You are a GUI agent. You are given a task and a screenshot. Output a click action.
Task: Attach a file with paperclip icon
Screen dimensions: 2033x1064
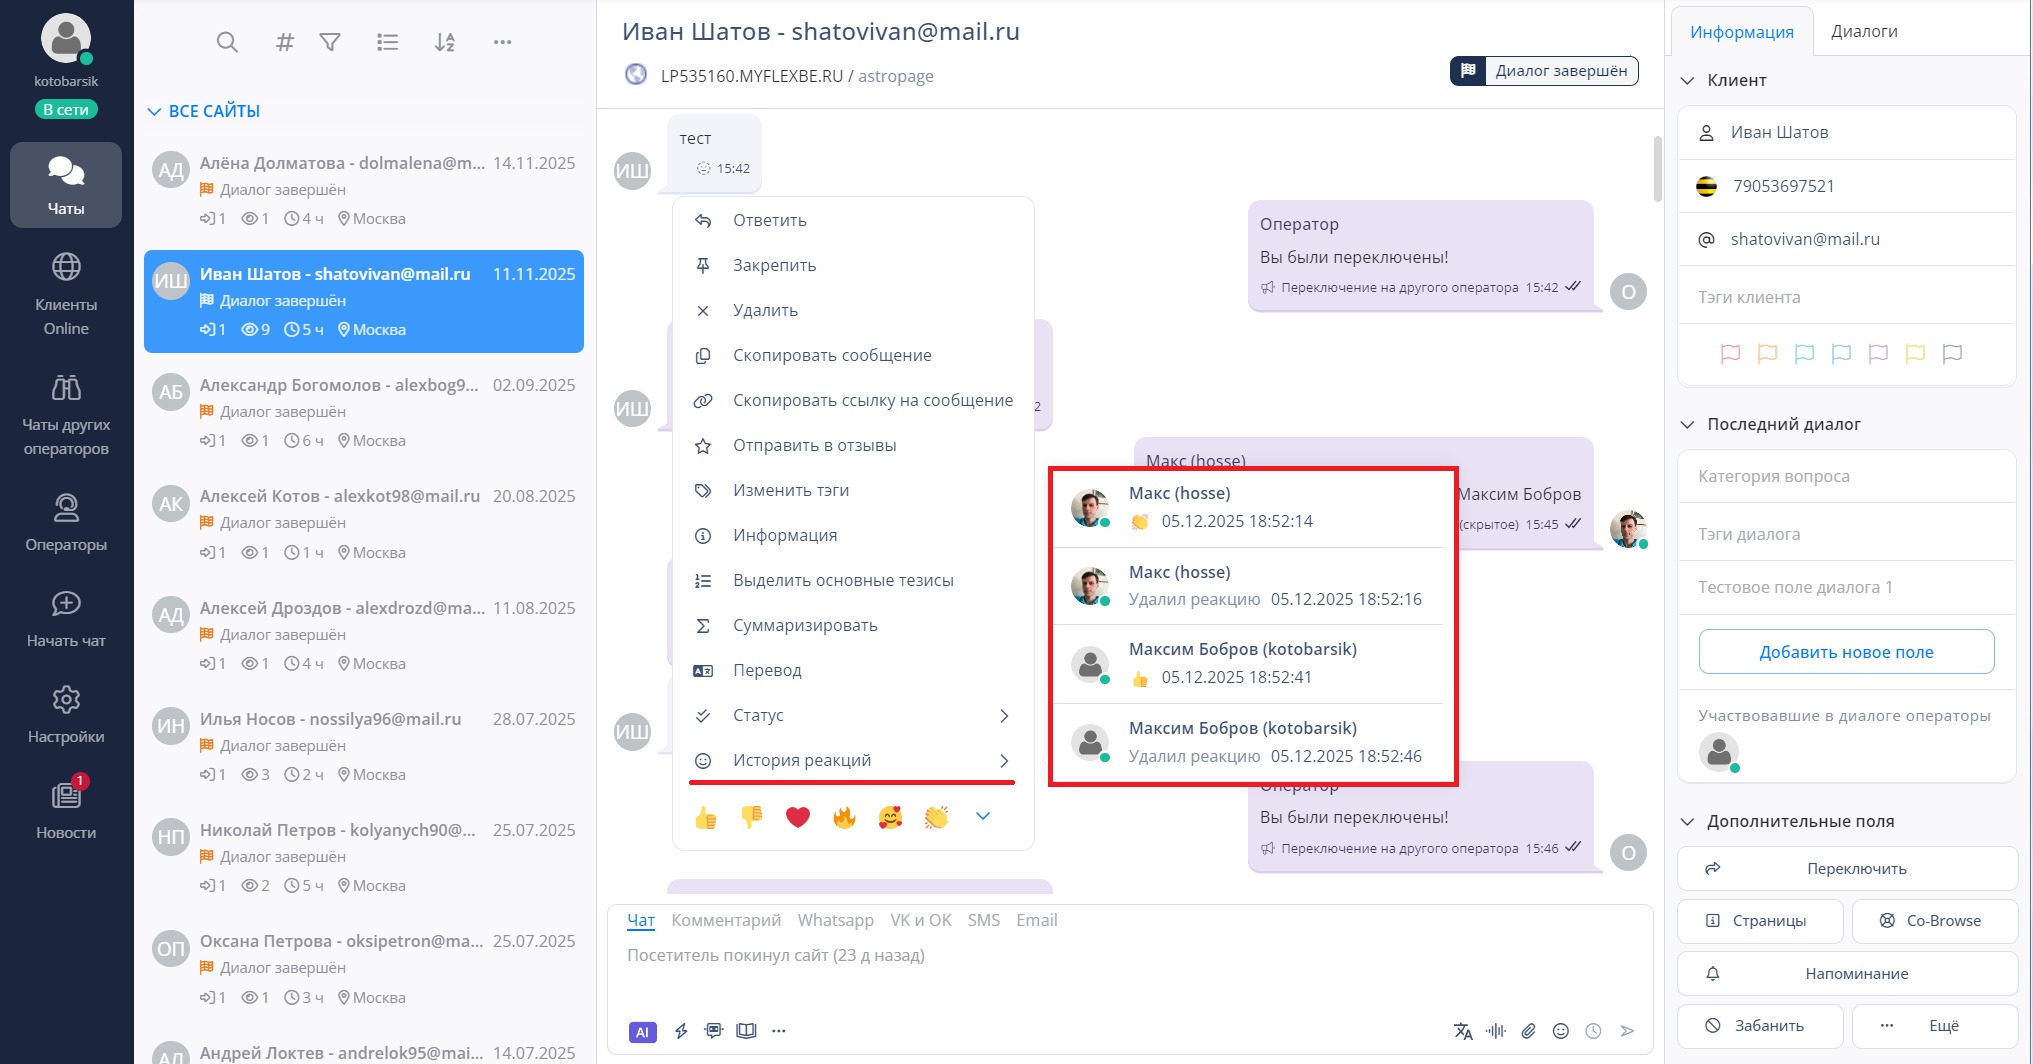pos(1528,1031)
